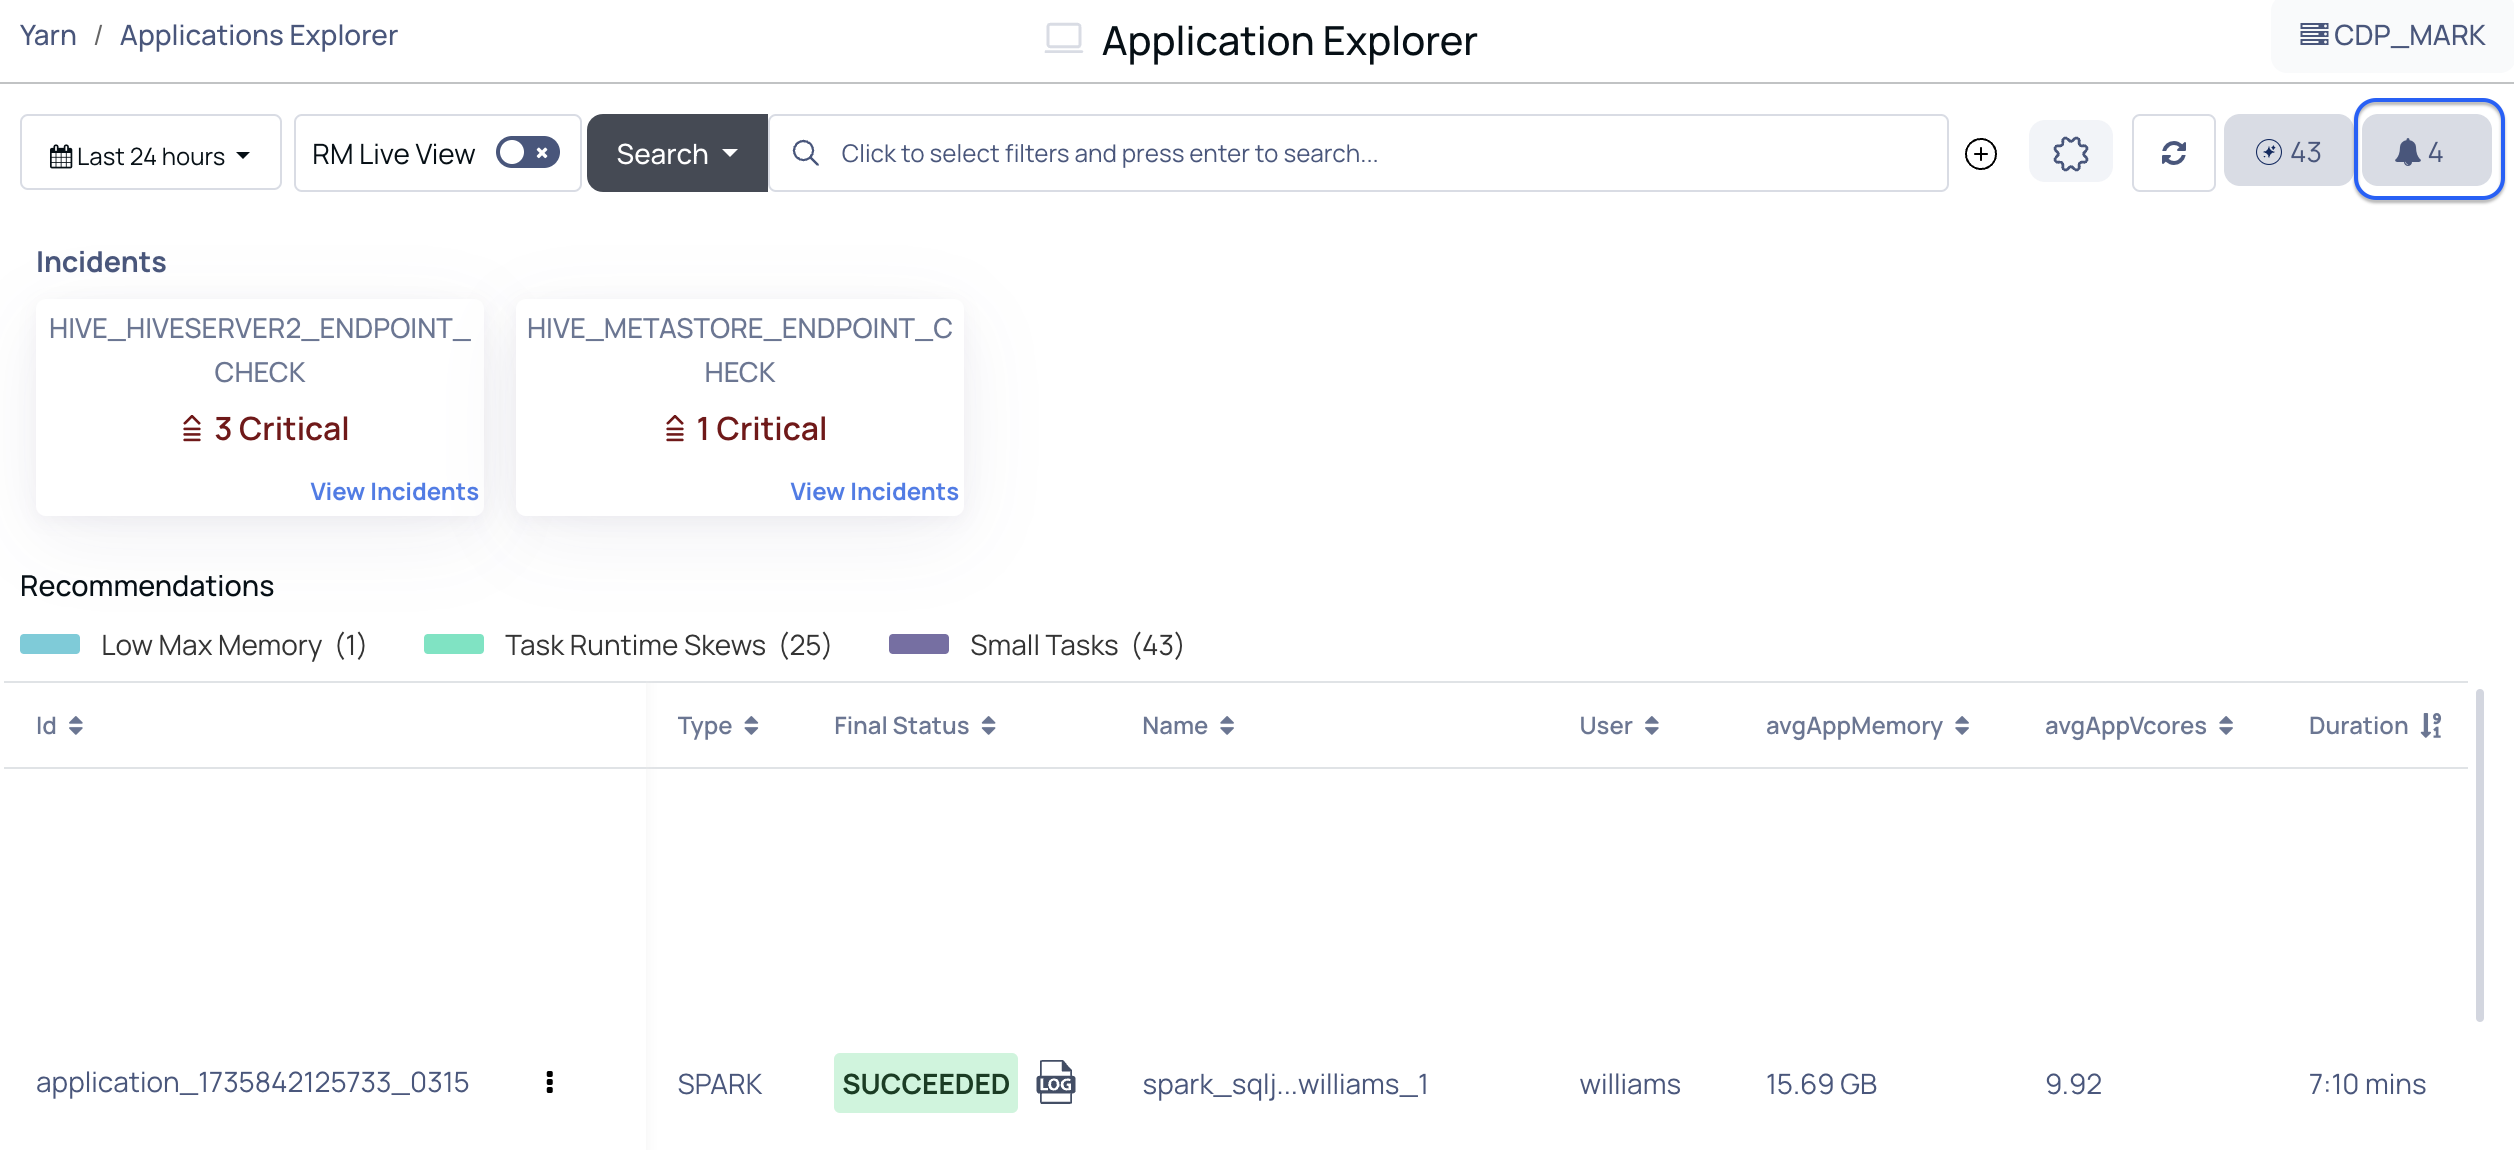Viewport: 2514px width, 1150px height.
Task: View Incidents for HIVE_HIVESERVER2_ENDPOINT_CHECK
Action: (x=394, y=492)
